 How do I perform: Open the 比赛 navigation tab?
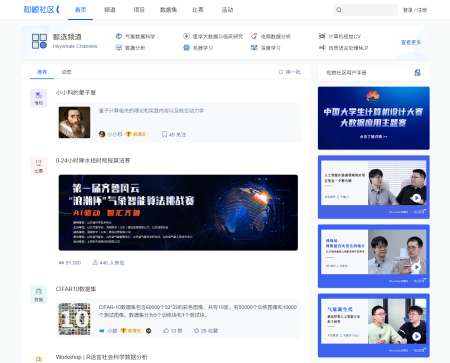pos(198,10)
